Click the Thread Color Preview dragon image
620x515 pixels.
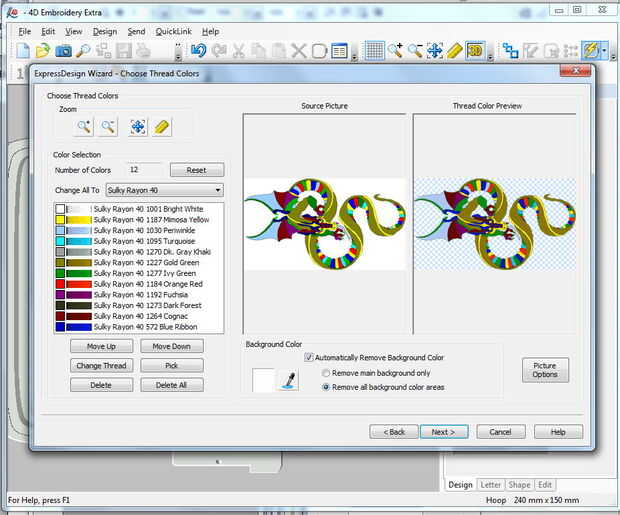click(x=495, y=224)
